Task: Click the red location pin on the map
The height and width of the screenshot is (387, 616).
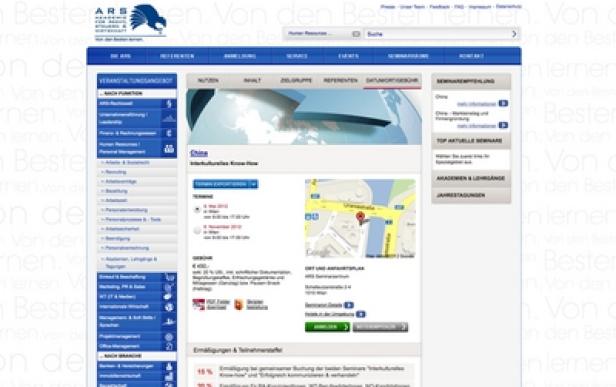Action: coord(360,218)
